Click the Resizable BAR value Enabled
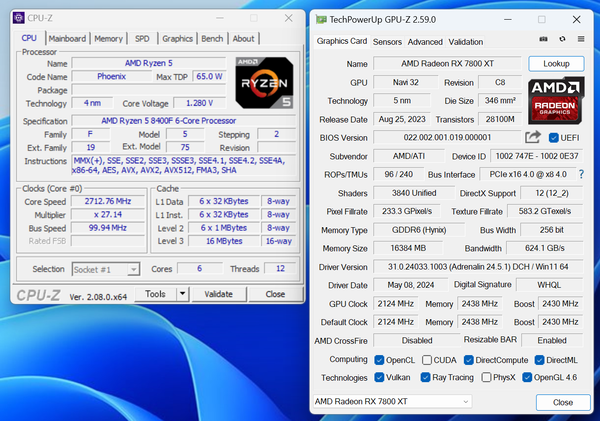Viewport: 600px width, 421px height. click(x=552, y=341)
